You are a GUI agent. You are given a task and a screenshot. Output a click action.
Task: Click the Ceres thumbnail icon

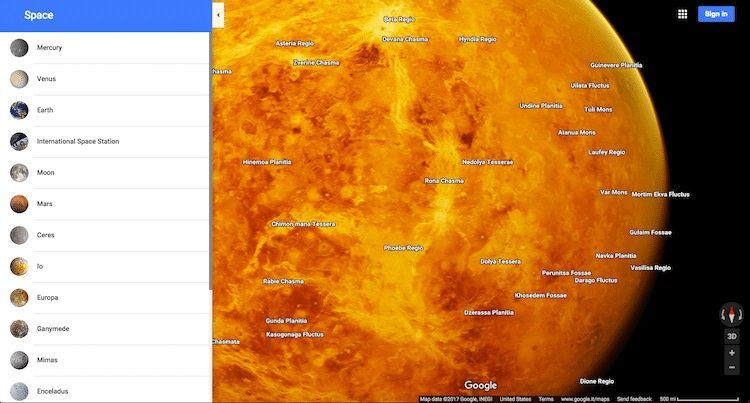pos(19,235)
